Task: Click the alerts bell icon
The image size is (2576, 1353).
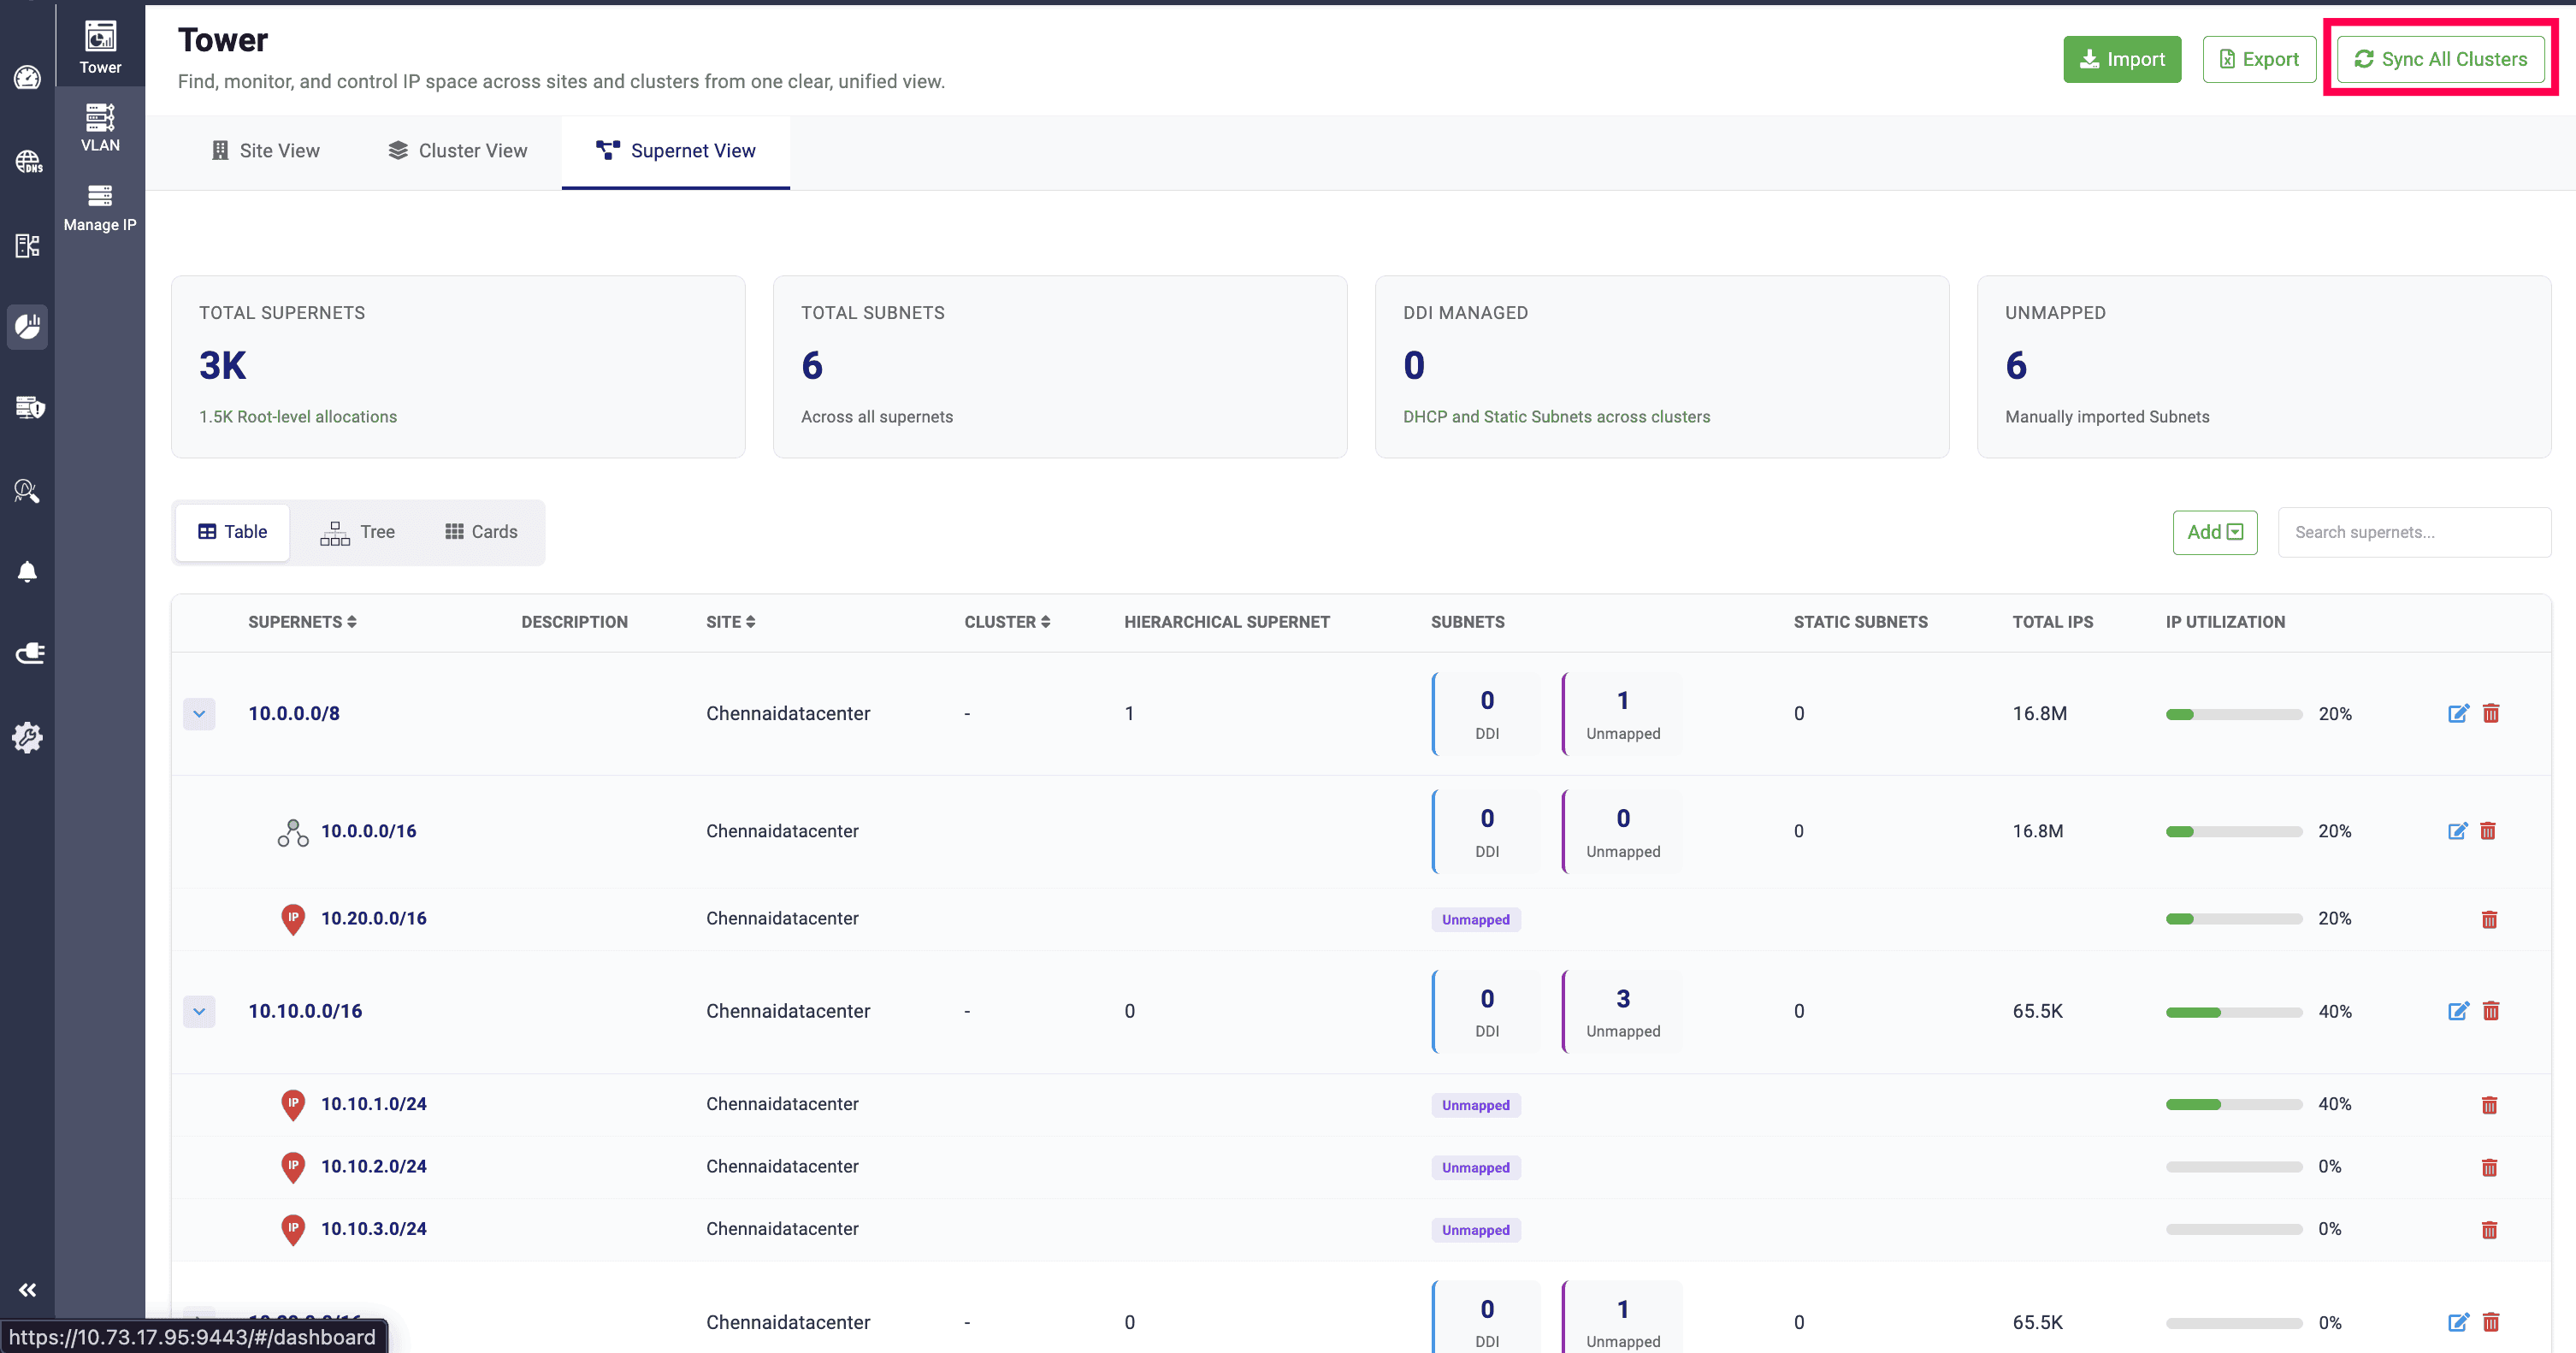Action: coord(27,572)
